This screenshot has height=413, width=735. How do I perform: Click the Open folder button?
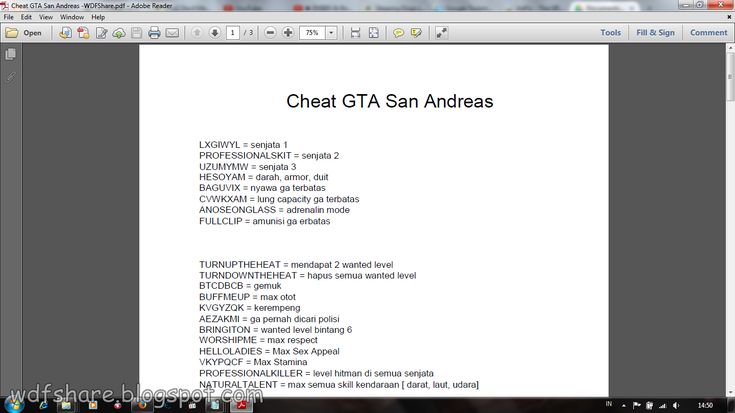pos(23,33)
